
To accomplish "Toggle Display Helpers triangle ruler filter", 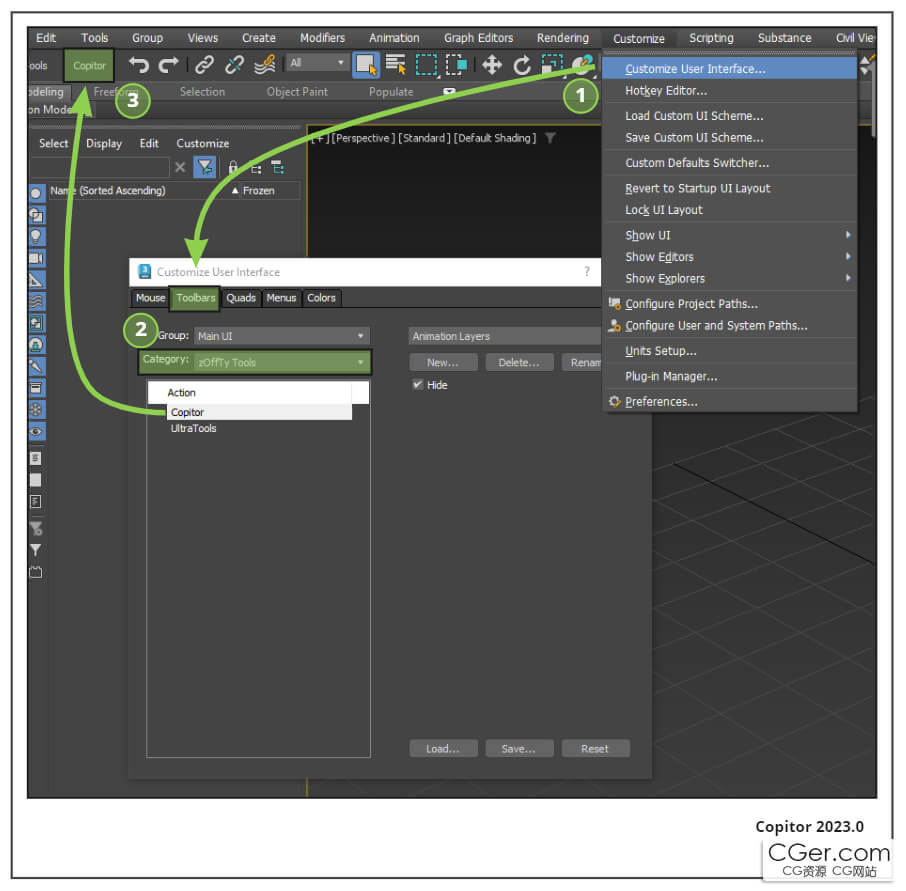I will coord(36,280).
